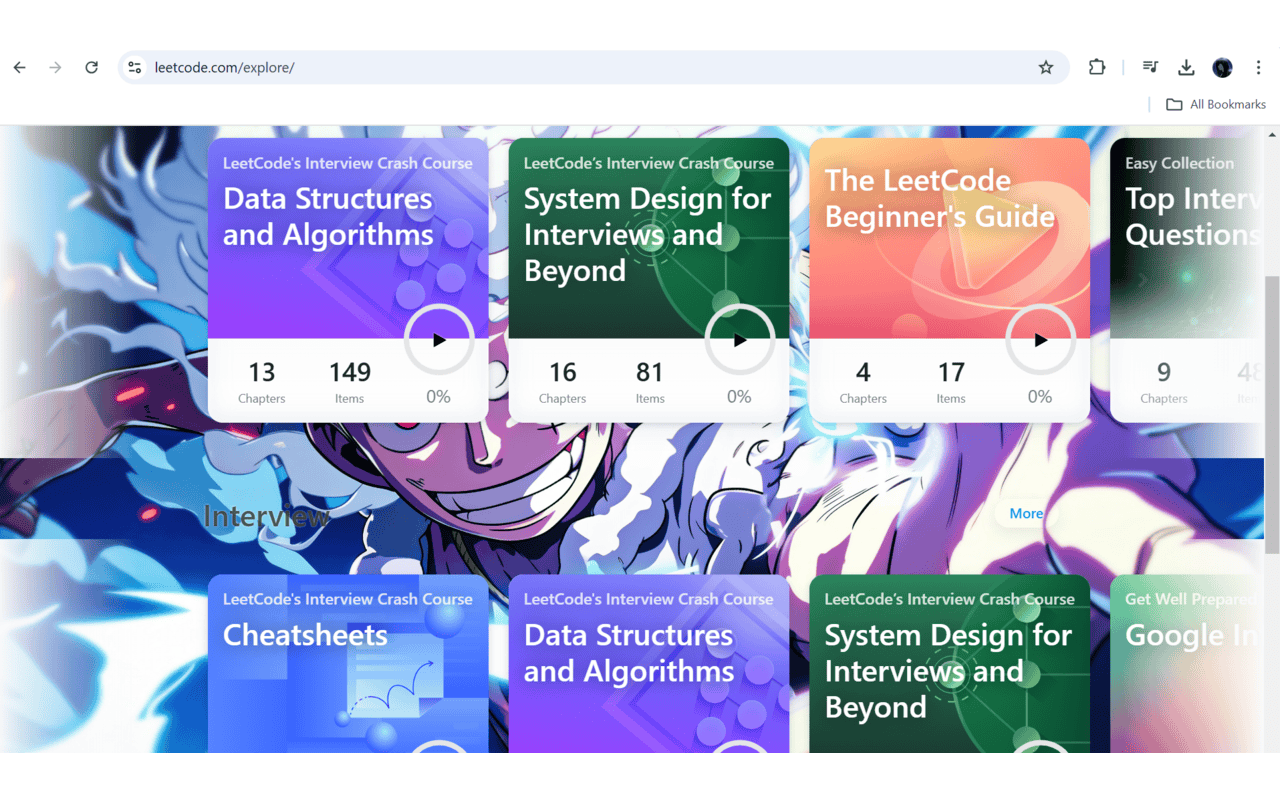View site information icon beside the URL
This screenshot has width=1280, height=800.
[135, 67]
